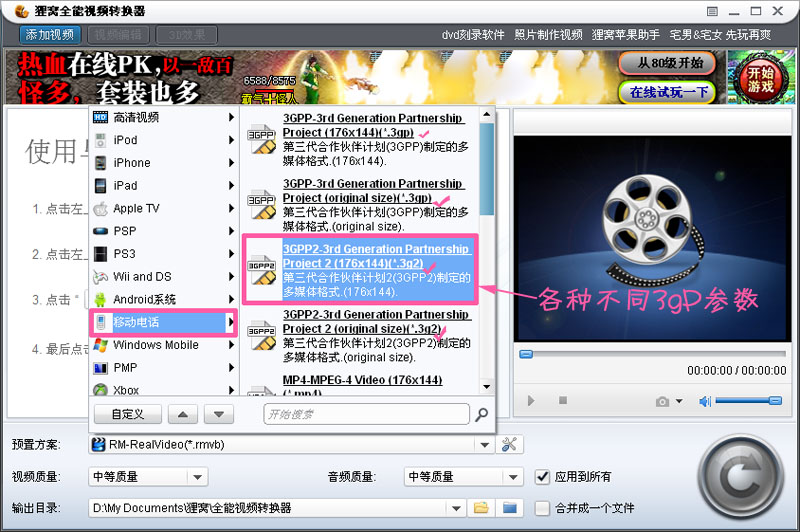This screenshot has height=532, width=800.
Task: Select the 高清视频 category
Action: (x=163, y=117)
